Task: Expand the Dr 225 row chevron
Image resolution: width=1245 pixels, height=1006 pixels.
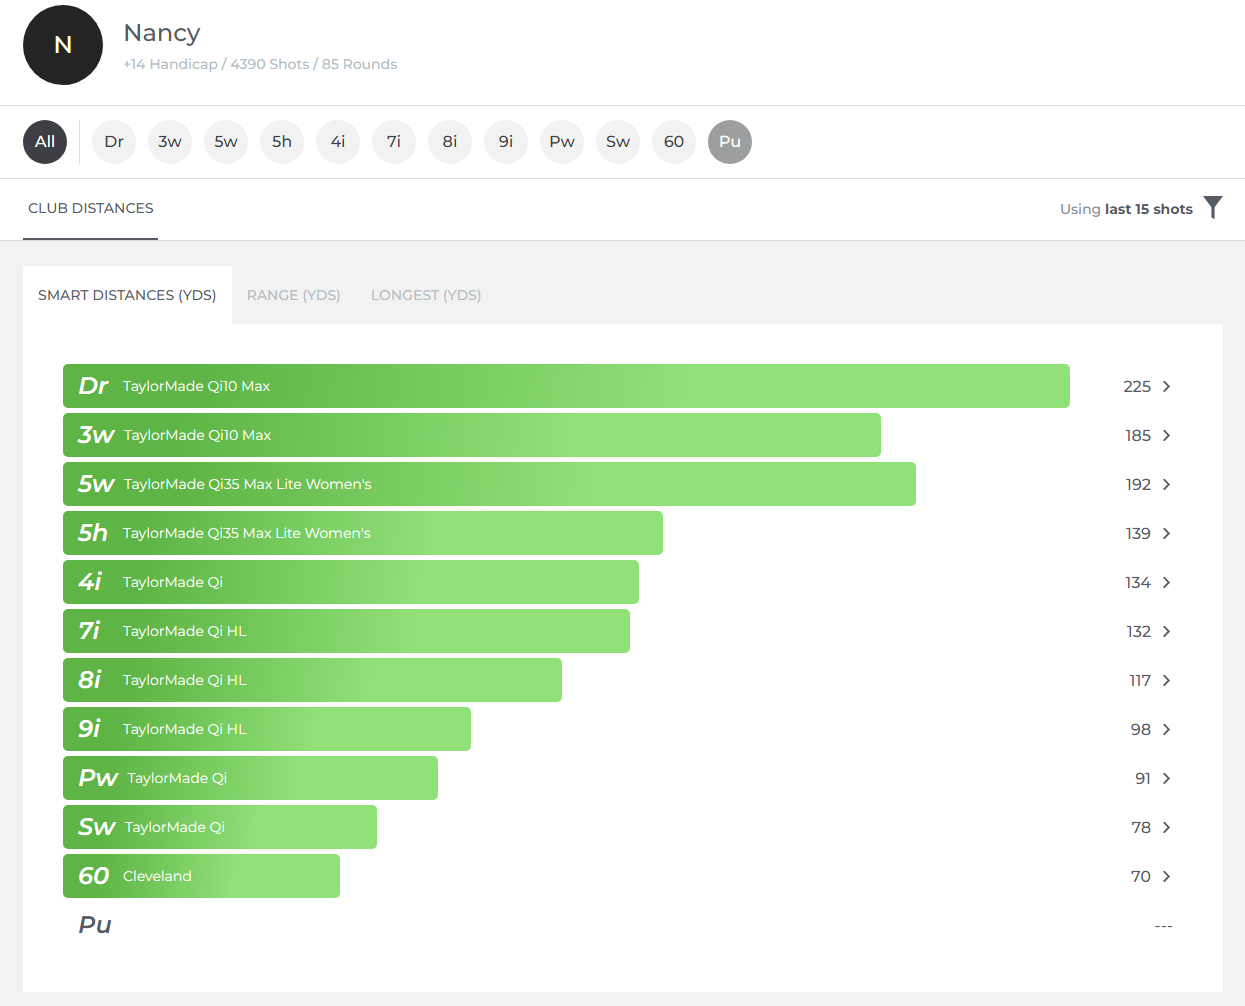Action: click(1166, 386)
